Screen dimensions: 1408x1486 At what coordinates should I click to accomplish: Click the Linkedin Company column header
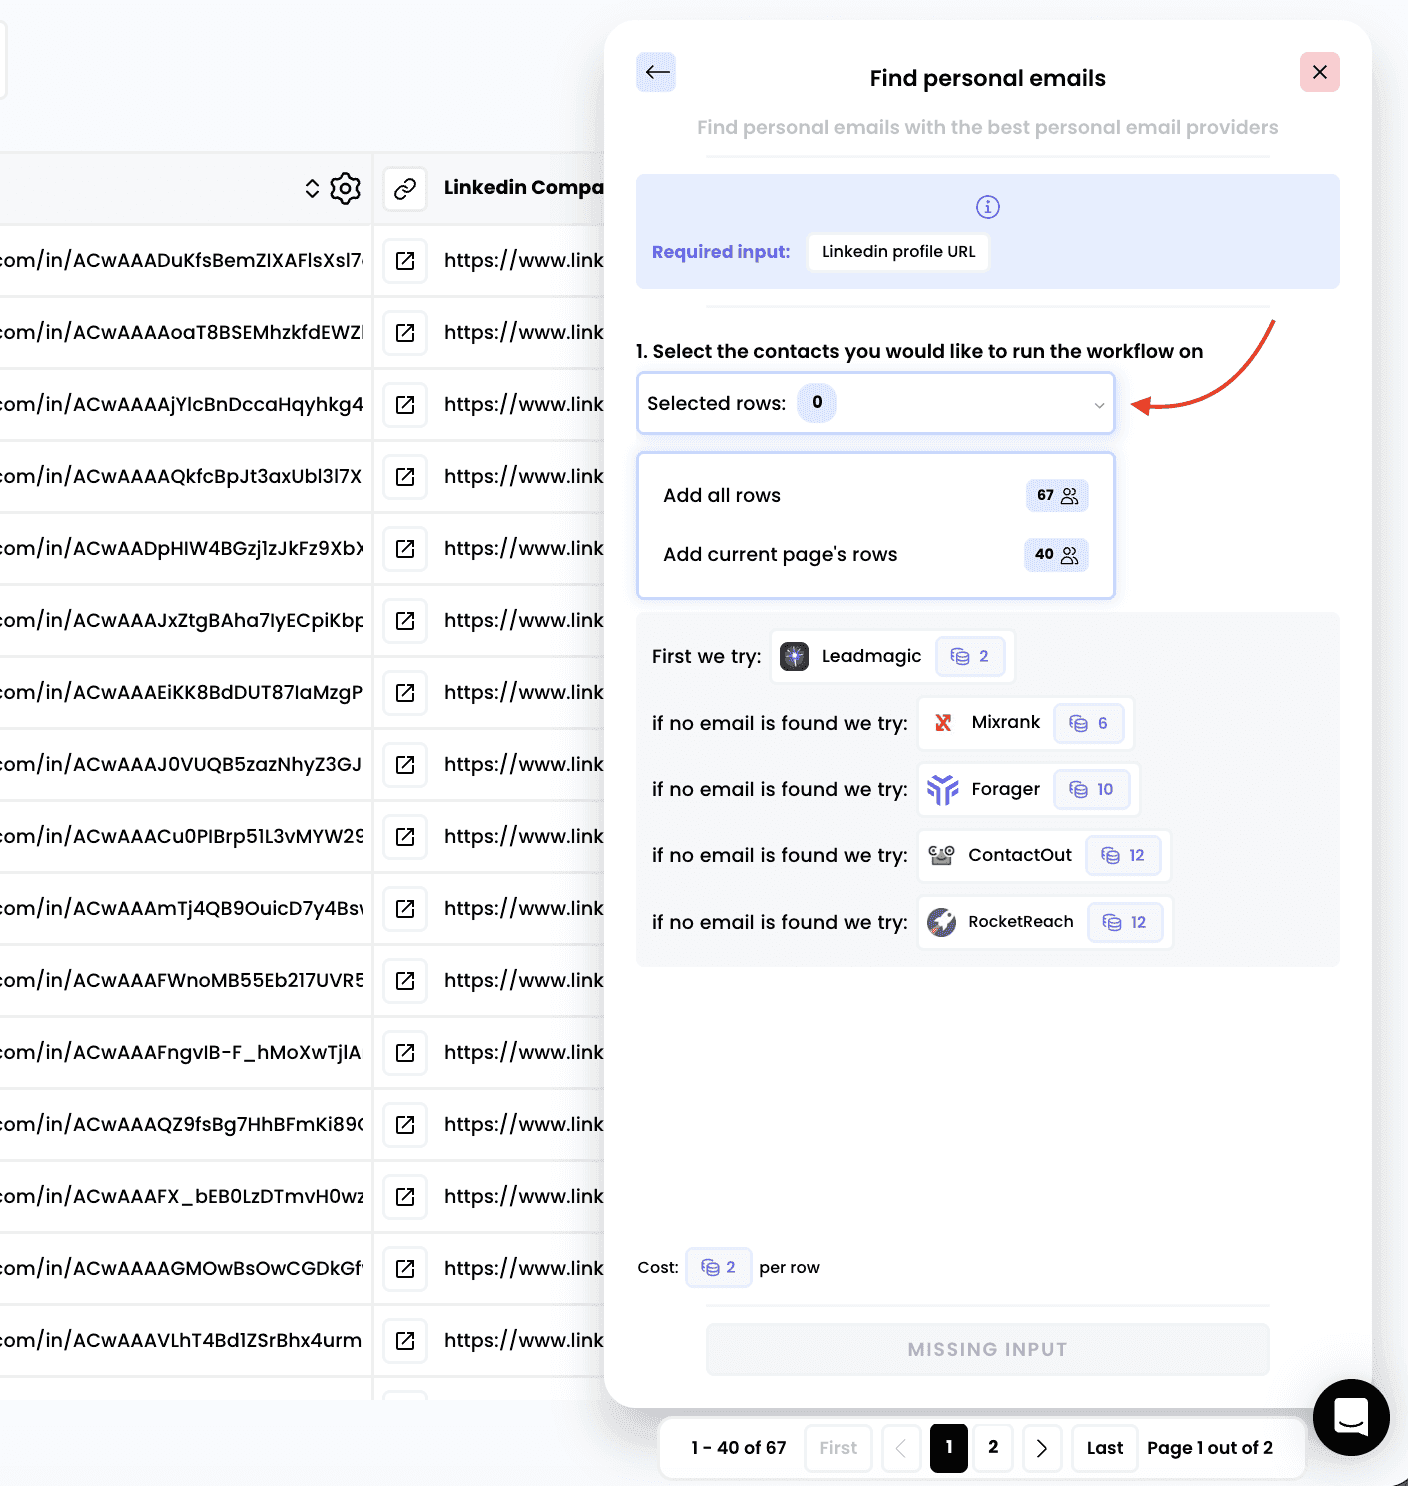point(524,188)
